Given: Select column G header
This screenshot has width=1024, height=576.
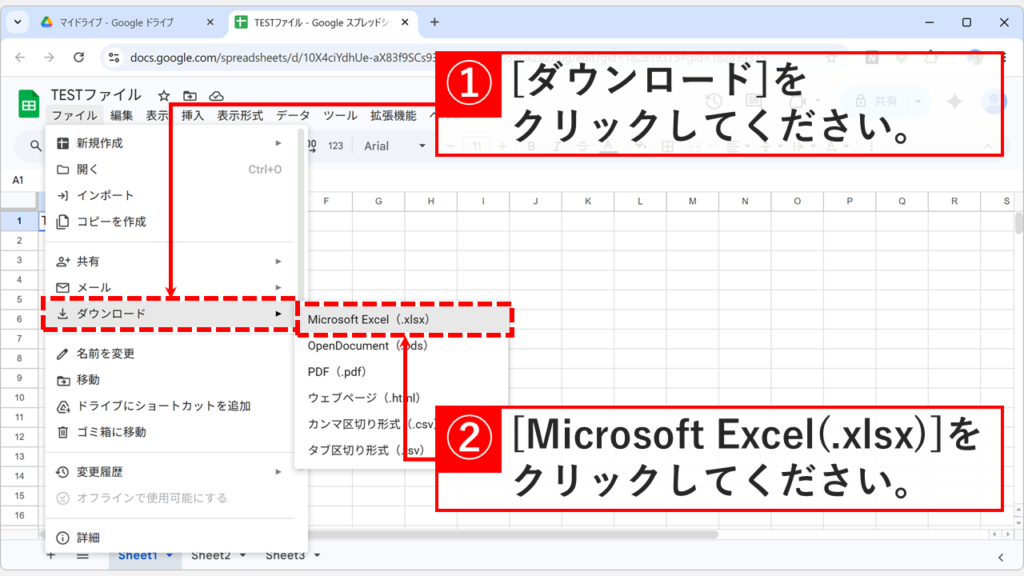Looking at the screenshot, I should click(379, 201).
